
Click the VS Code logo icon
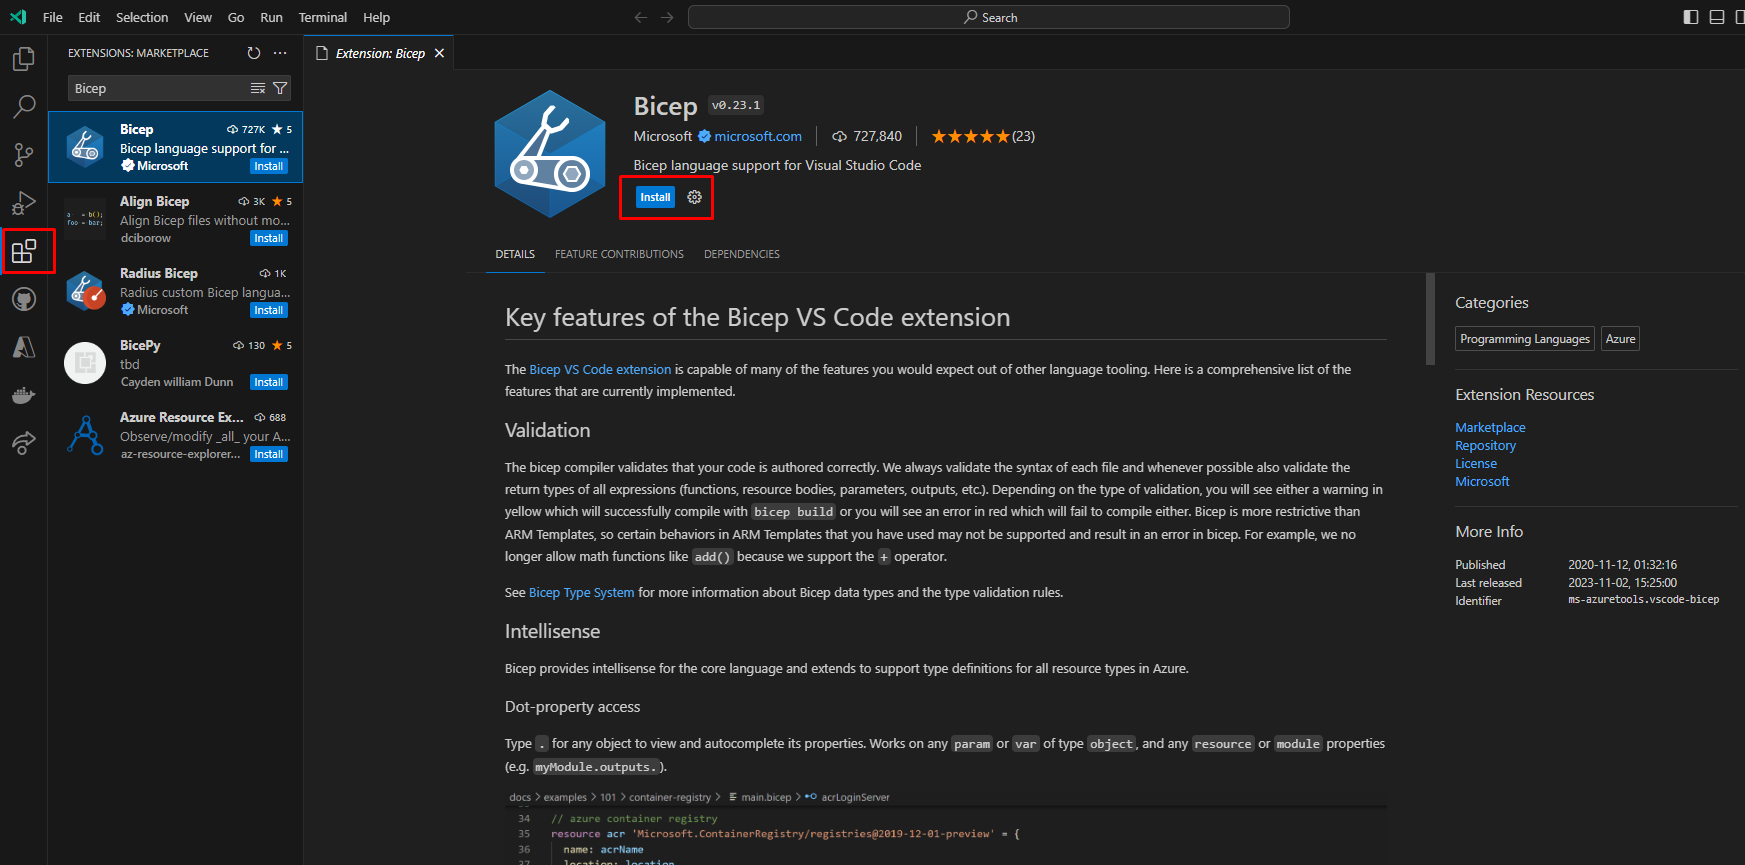(x=18, y=17)
